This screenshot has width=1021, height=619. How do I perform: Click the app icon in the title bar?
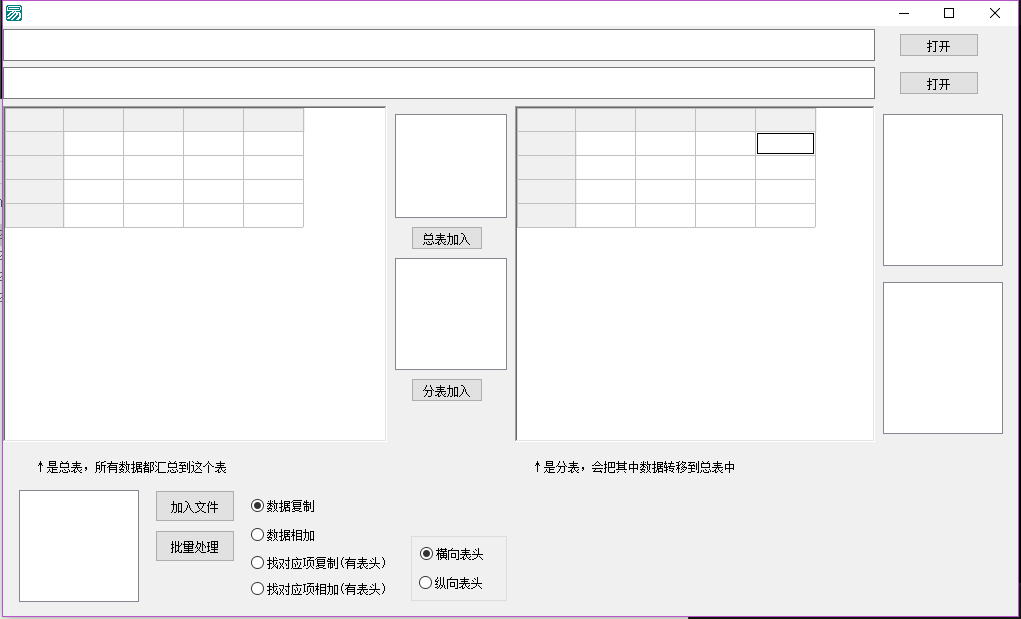[x=14, y=13]
